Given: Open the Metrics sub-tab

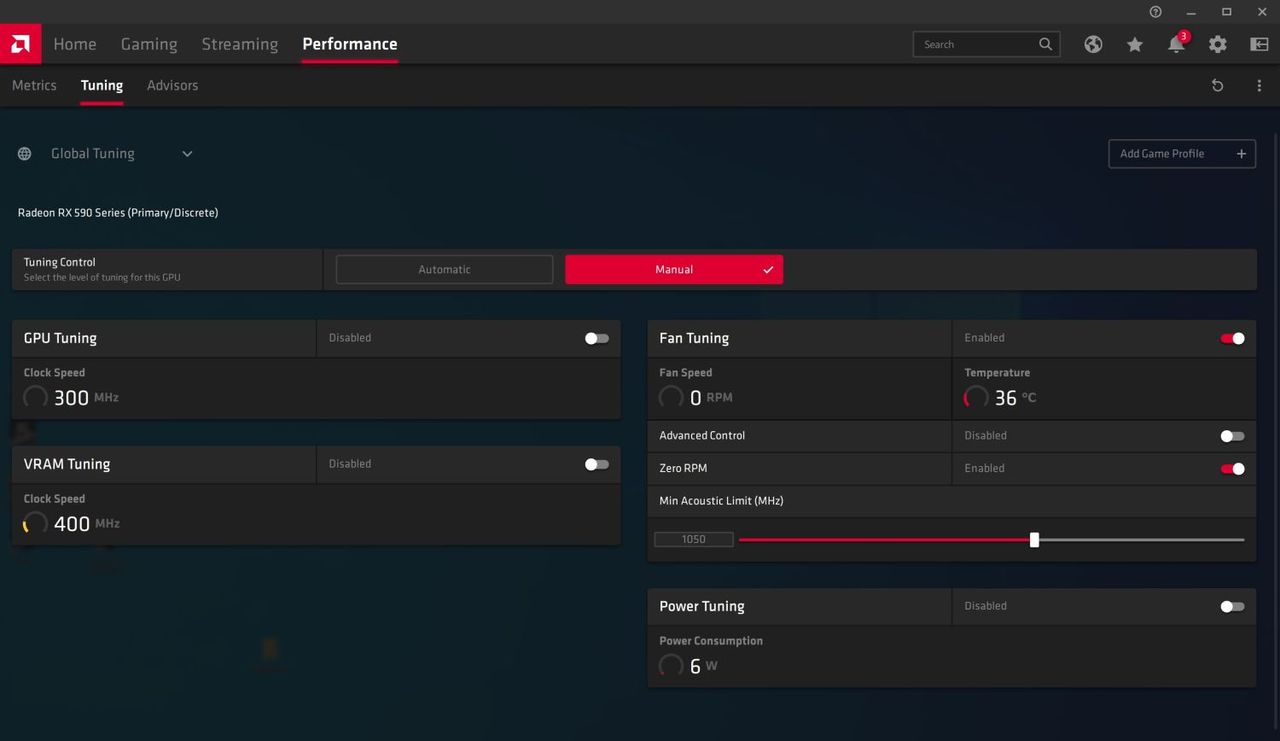Looking at the screenshot, I should click(34, 85).
